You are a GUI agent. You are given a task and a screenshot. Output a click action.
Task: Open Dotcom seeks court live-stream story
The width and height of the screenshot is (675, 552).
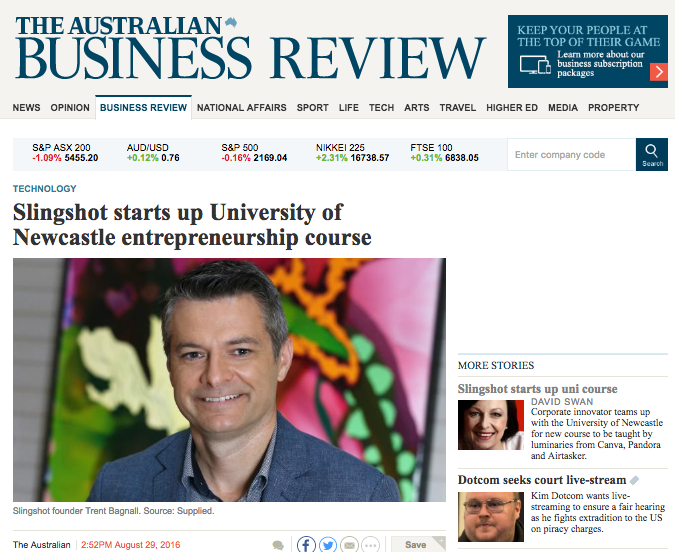[542, 480]
